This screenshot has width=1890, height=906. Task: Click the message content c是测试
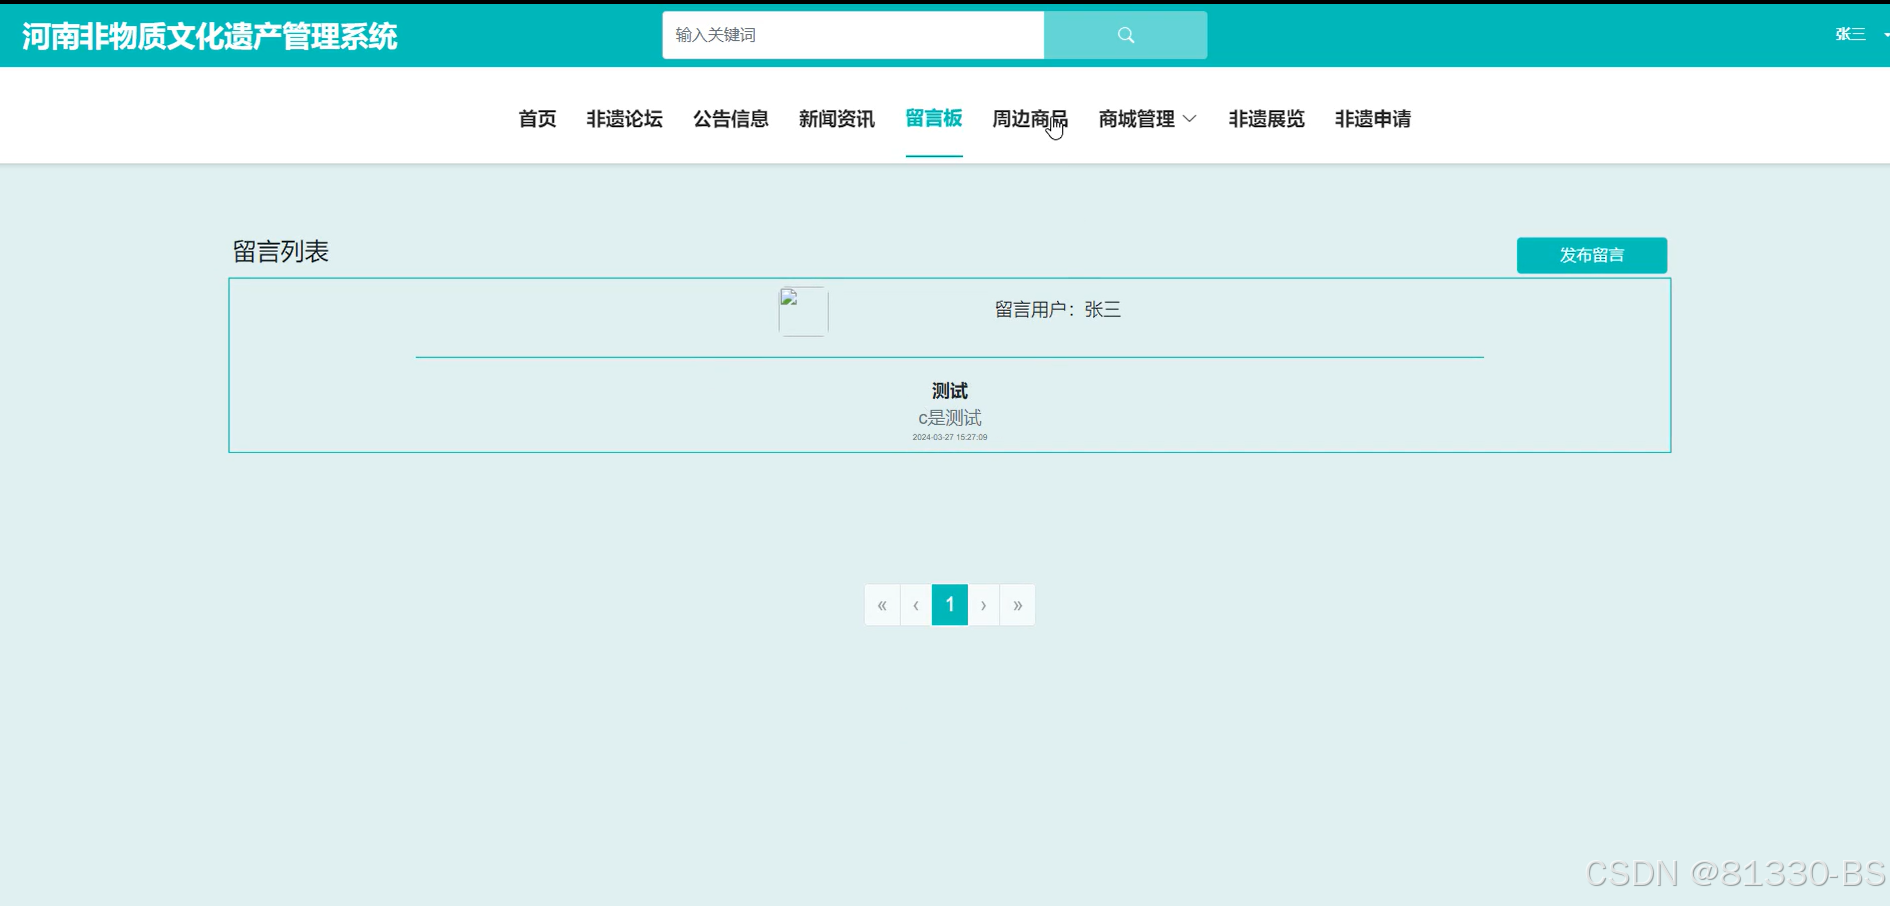950,418
